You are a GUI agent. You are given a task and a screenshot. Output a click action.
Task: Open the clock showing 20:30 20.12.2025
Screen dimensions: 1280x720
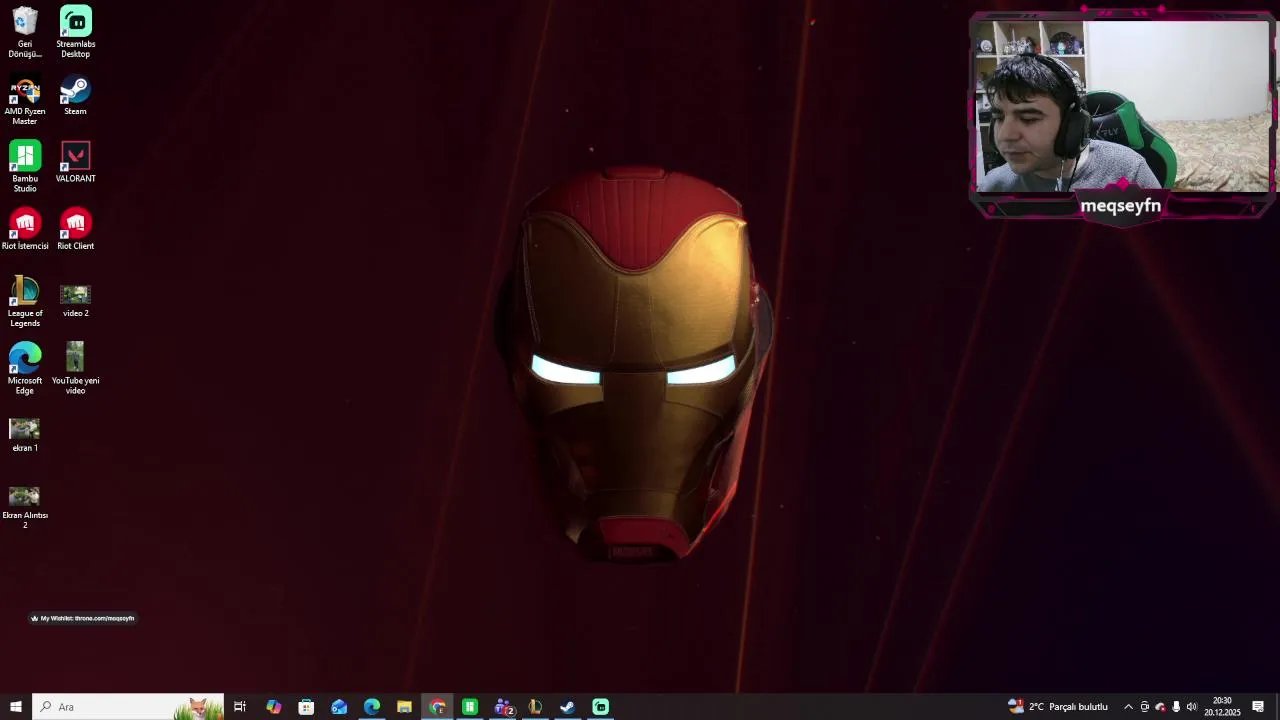1222,707
